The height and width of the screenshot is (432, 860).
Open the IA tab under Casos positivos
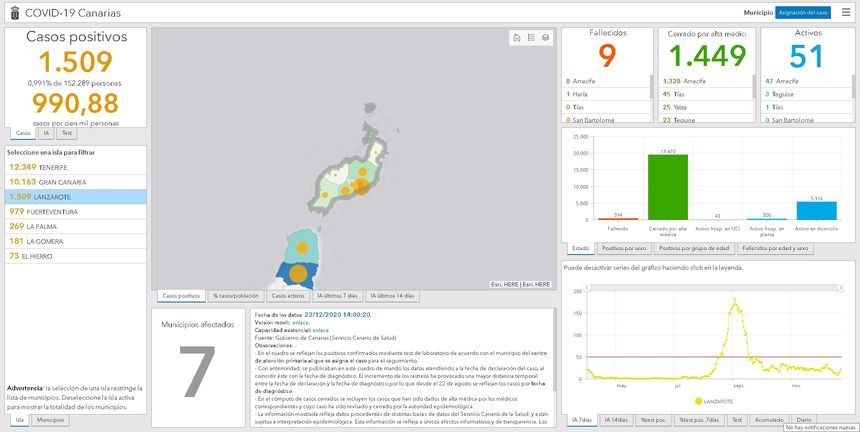pyautogui.click(x=47, y=132)
